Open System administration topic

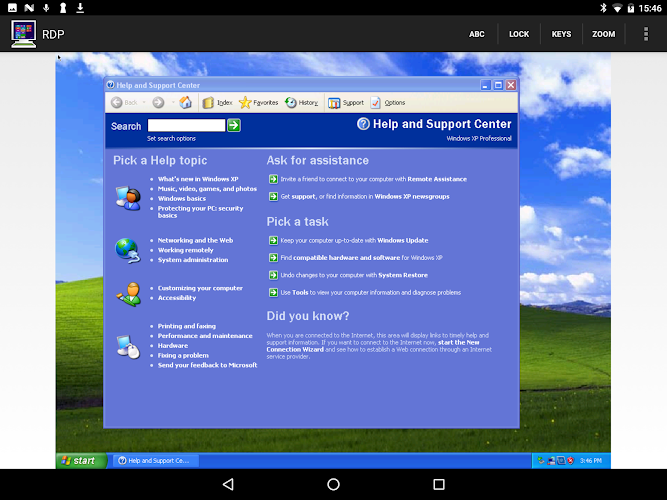(193, 260)
